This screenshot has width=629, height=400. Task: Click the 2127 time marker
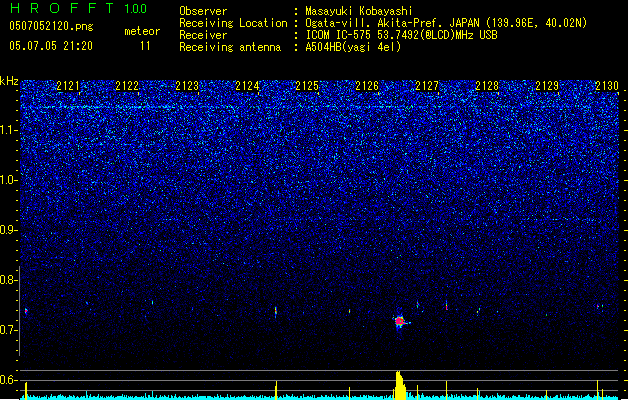point(427,86)
